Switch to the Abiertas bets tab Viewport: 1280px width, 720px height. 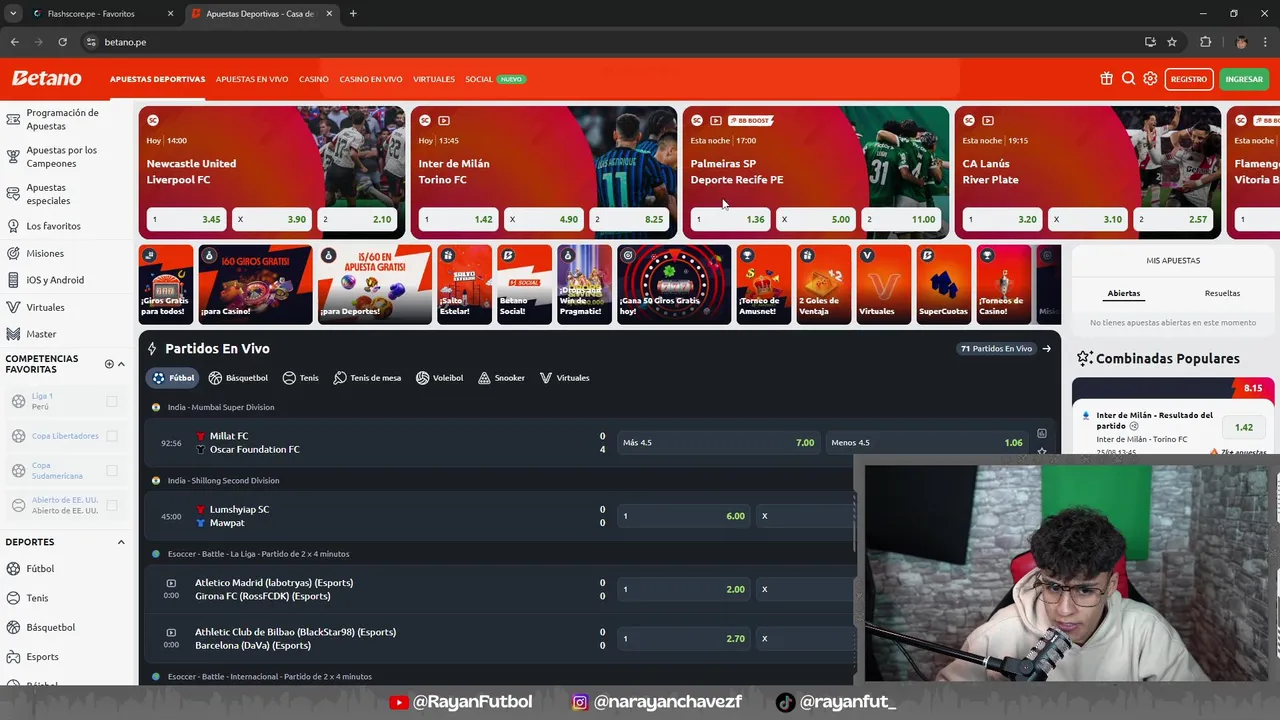click(1124, 293)
